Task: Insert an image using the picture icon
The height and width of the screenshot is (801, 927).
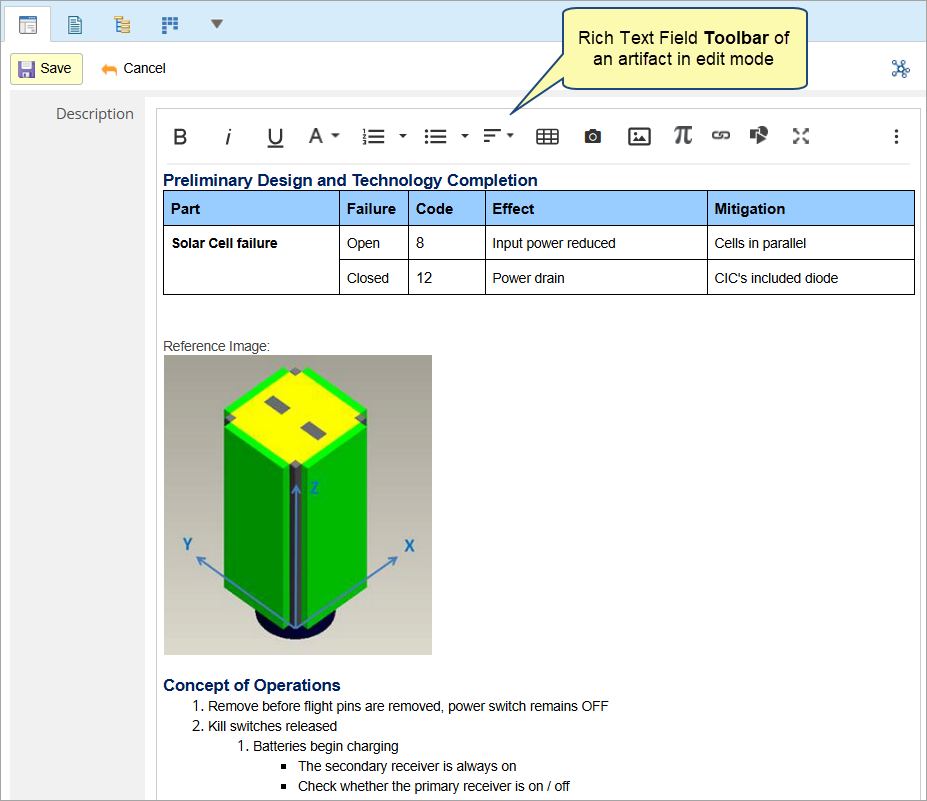Action: pos(639,137)
